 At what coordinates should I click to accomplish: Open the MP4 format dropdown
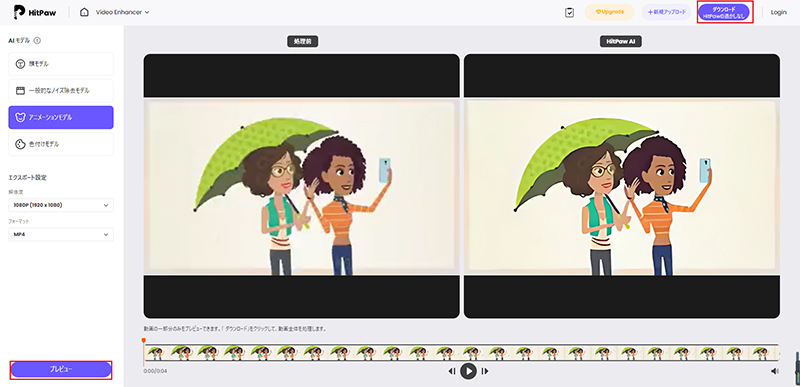(61, 235)
